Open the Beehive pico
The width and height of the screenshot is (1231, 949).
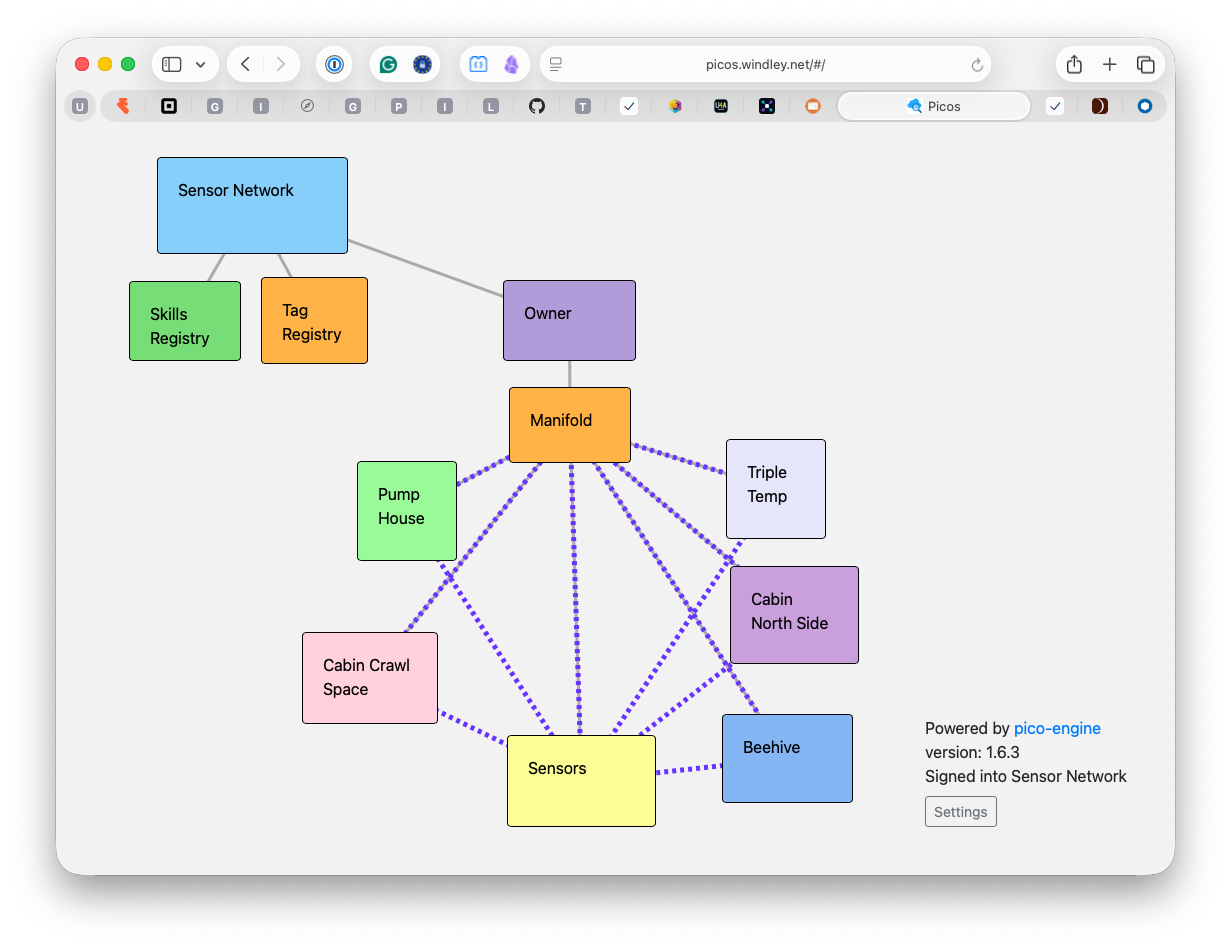(x=787, y=758)
